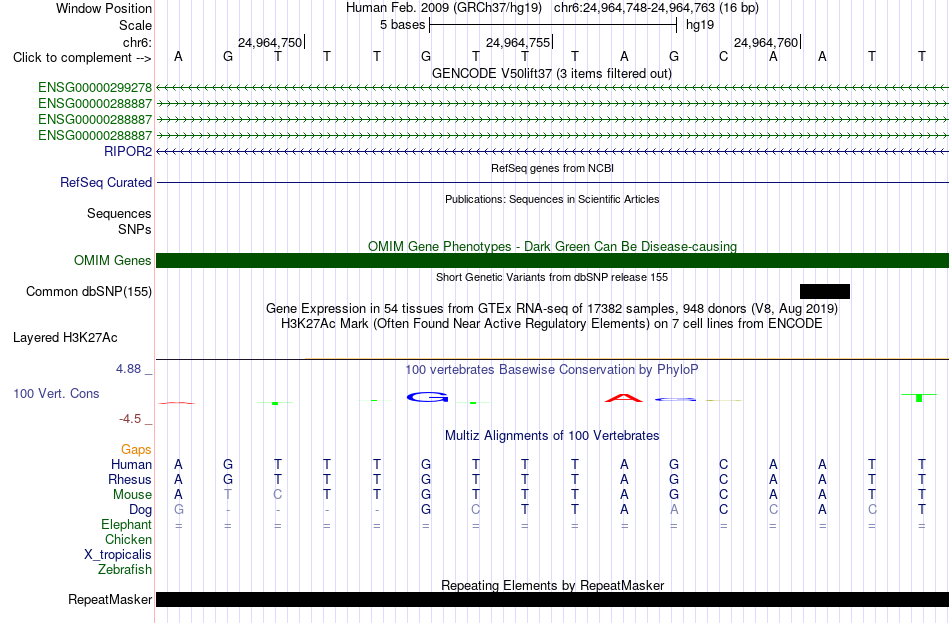Click the Elephant species row label
The width and height of the screenshot is (950, 623).
(126, 525)
